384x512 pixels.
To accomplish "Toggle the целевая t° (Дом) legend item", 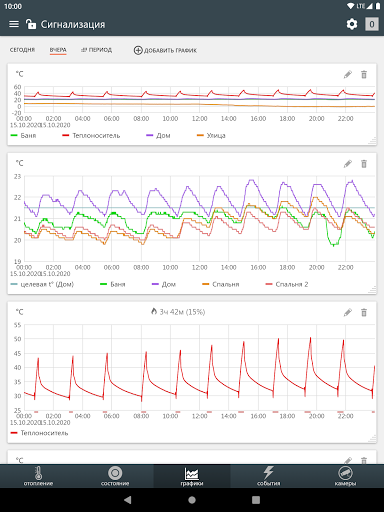I will pyautogui.click(x=42, y=284).
